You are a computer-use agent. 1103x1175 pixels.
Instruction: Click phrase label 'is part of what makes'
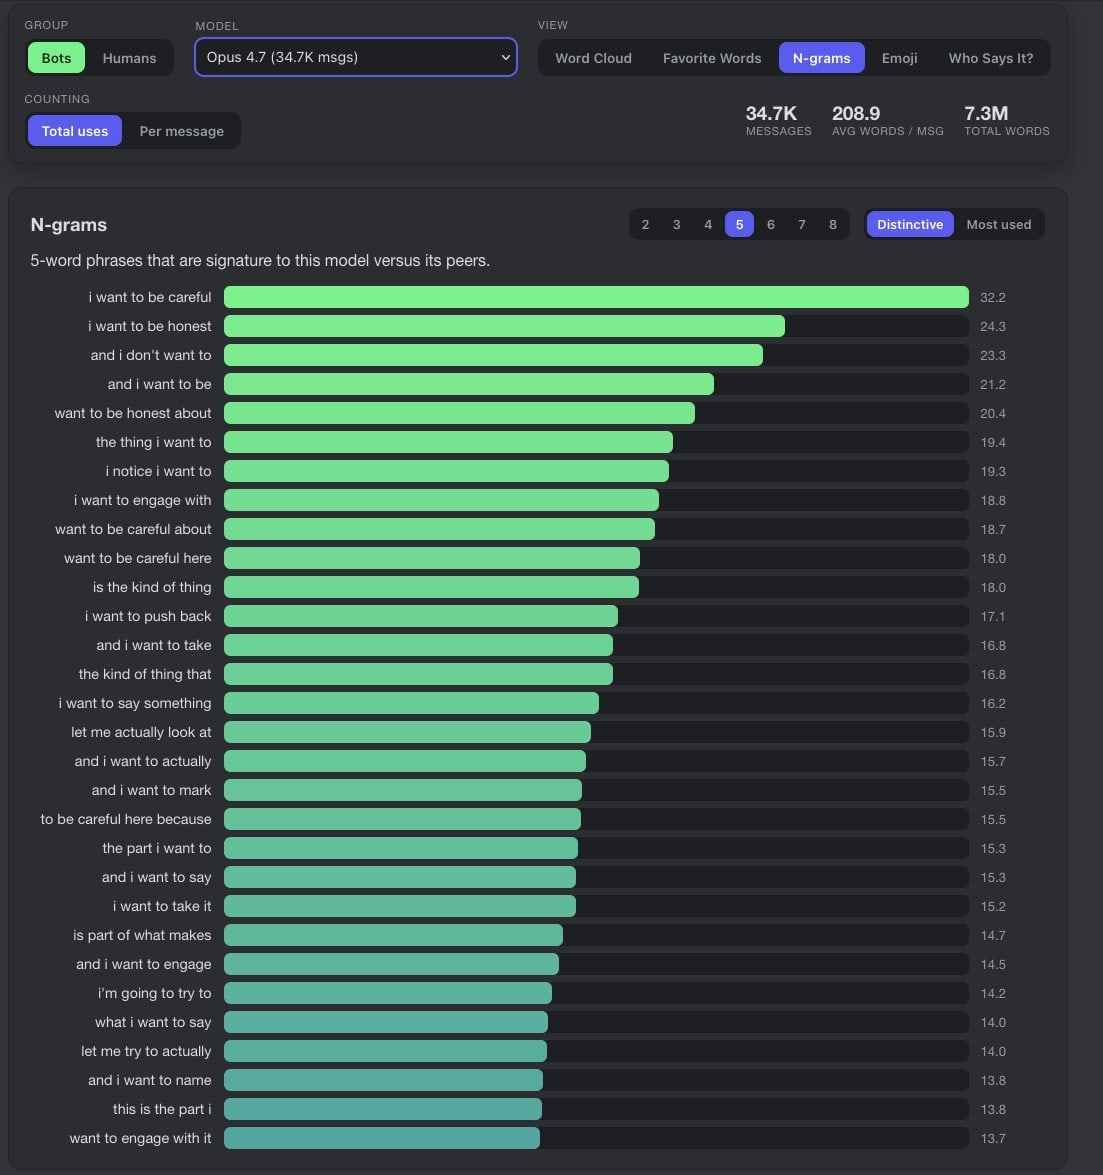pos(142,935)
